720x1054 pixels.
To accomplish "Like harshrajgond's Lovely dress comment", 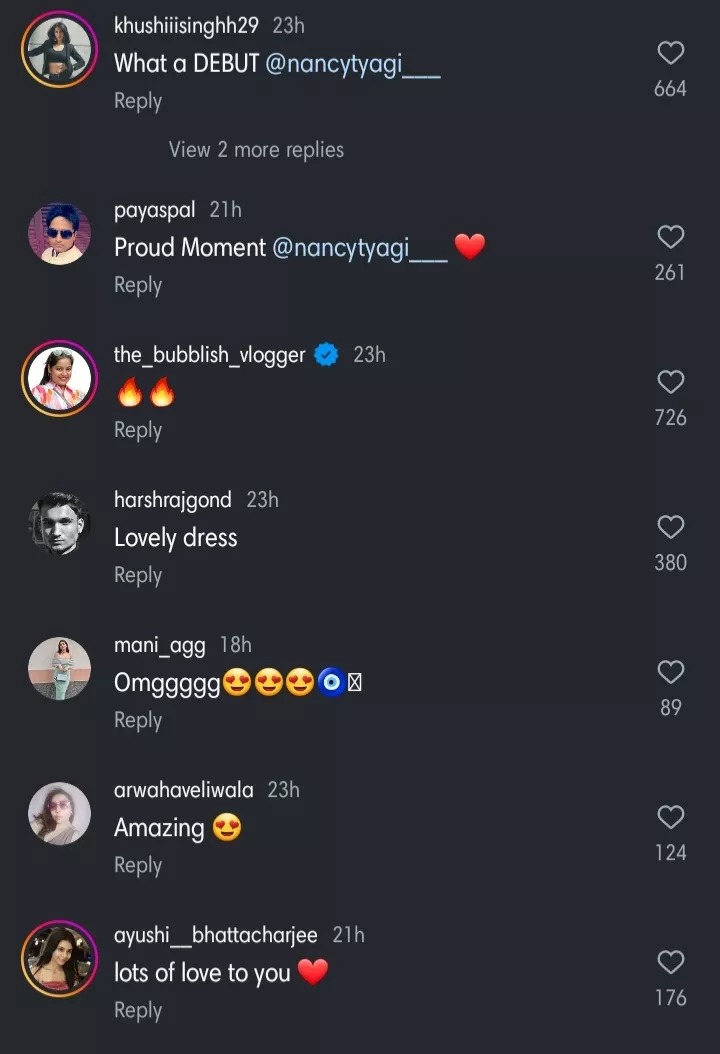I will pyautogui.click(x=670, y=527).
